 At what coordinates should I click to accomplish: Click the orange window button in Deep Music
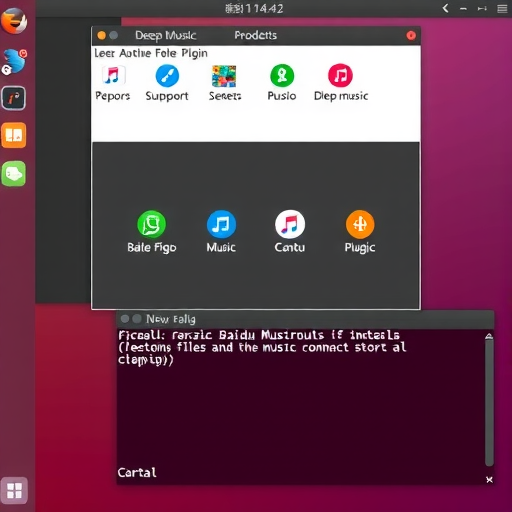click(x=102, y=35)
